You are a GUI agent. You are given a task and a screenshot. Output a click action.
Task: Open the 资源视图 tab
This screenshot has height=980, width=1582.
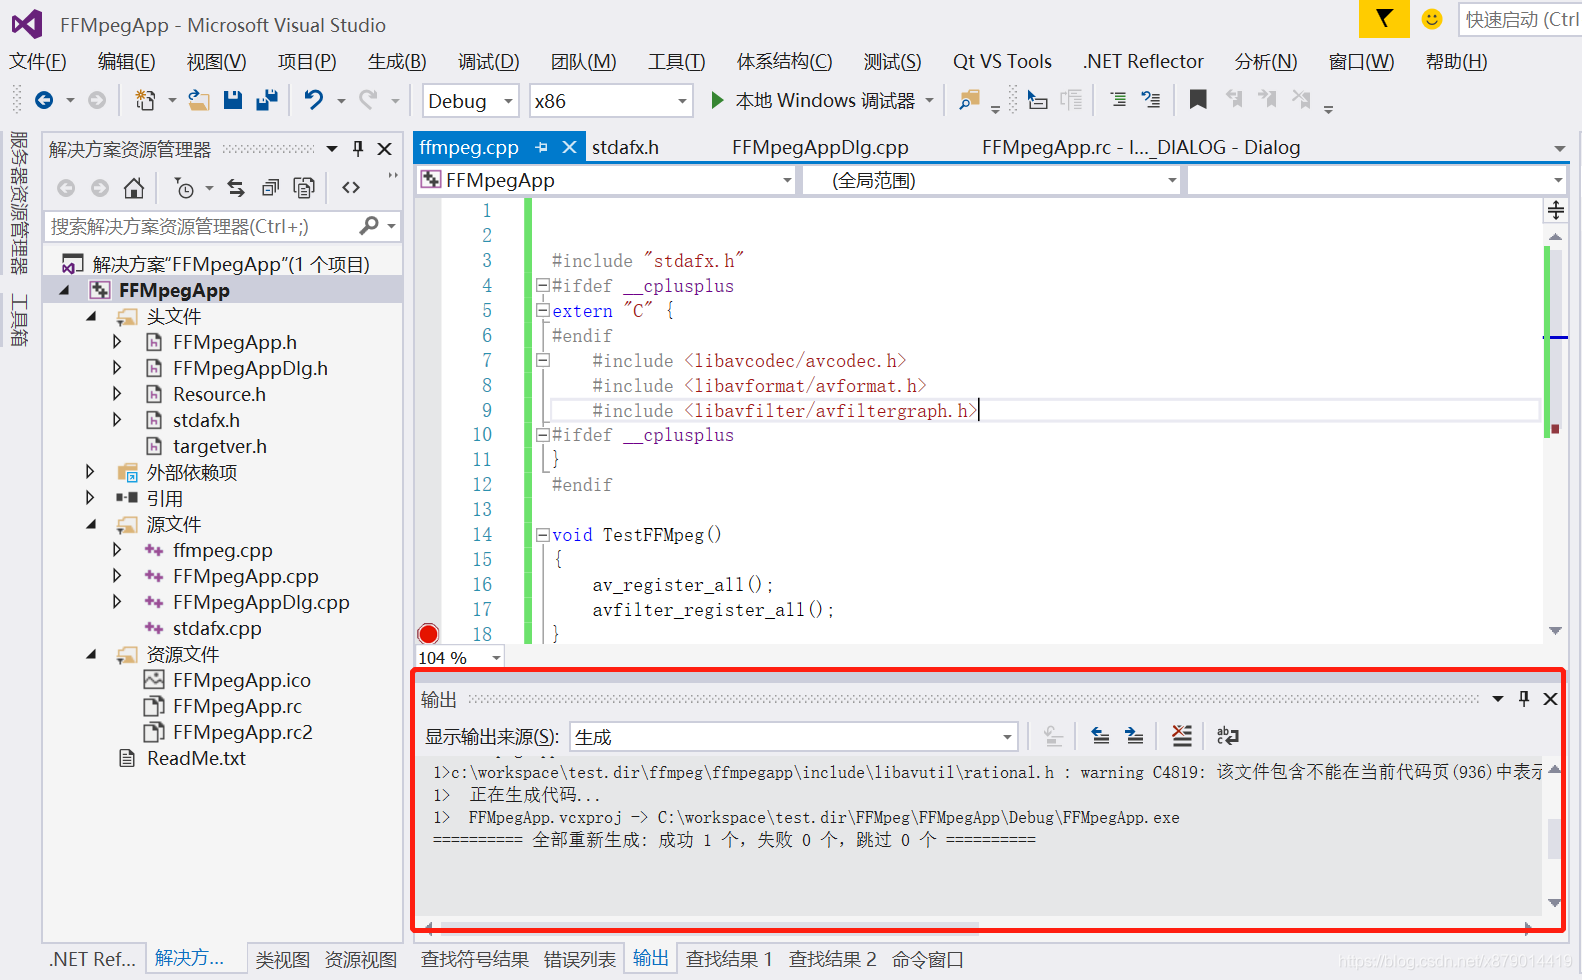tap(361, 959)
